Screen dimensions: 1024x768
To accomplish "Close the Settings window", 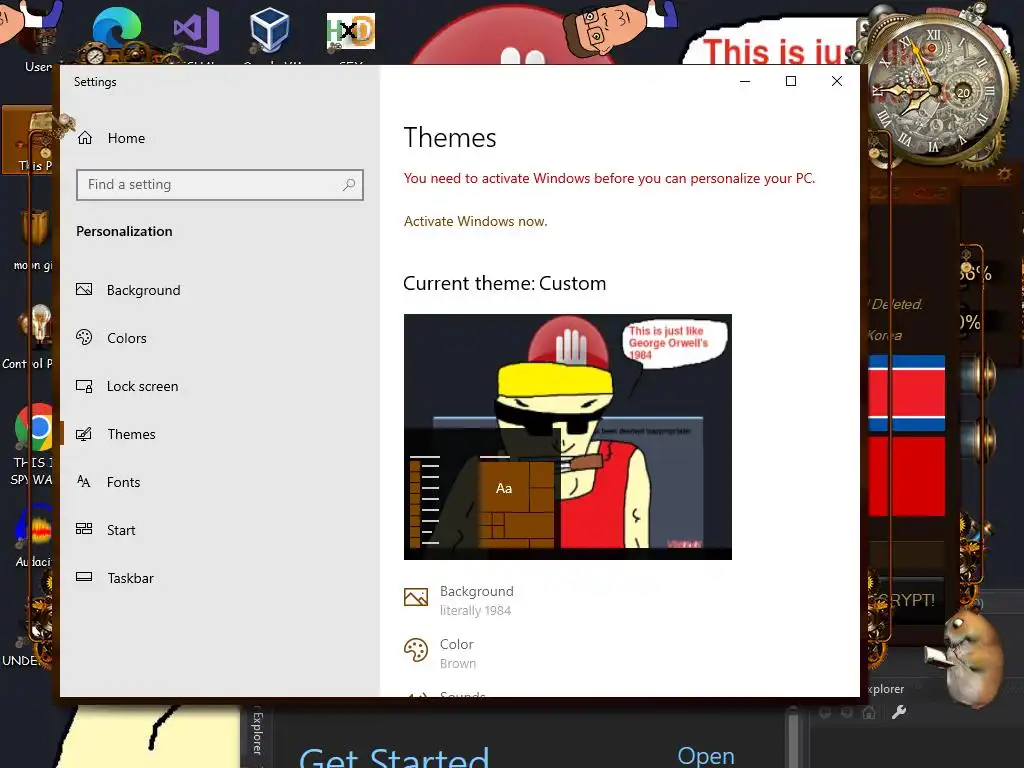I will tap(837, 81).
